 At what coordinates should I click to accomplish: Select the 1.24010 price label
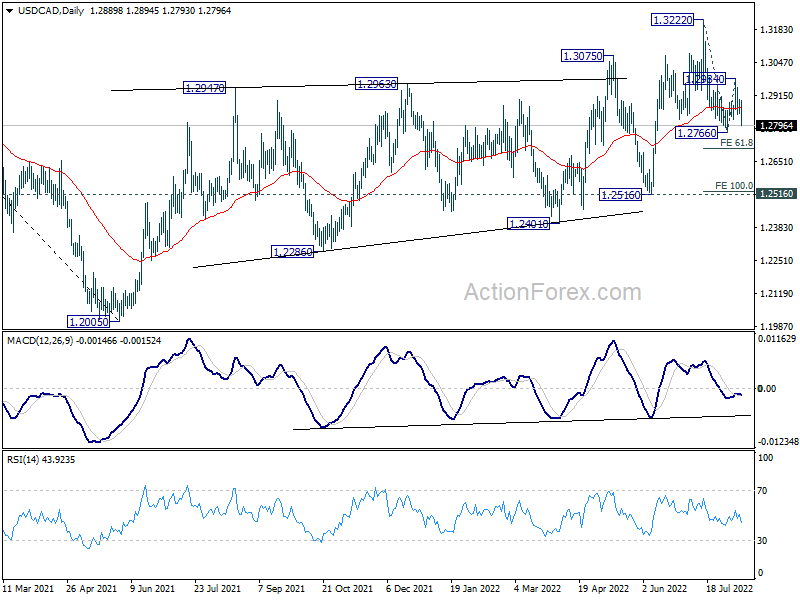[529, 223]
